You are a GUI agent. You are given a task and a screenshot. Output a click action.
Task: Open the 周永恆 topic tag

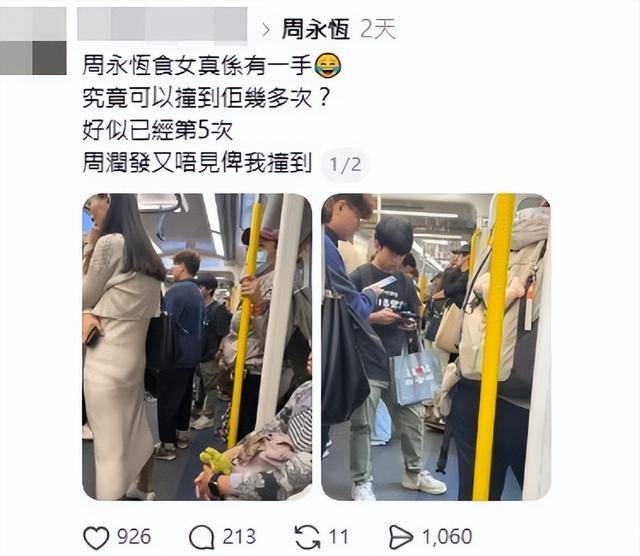point(316,29)
